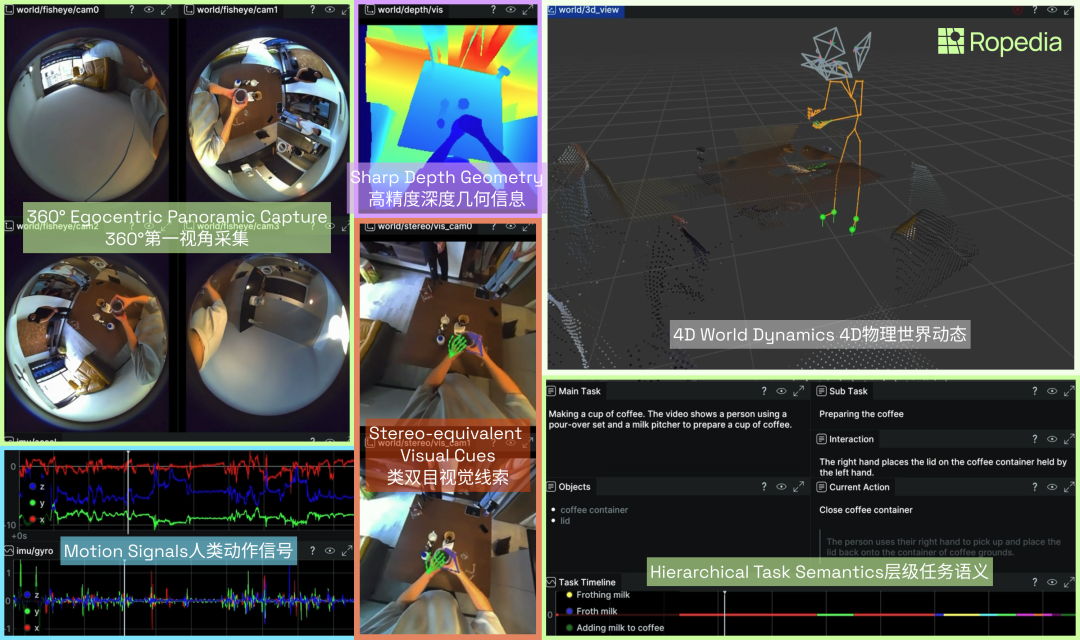The image size is (1080, 640).
Task: Maximize the Current Action panel
Action: point(1069,487)
